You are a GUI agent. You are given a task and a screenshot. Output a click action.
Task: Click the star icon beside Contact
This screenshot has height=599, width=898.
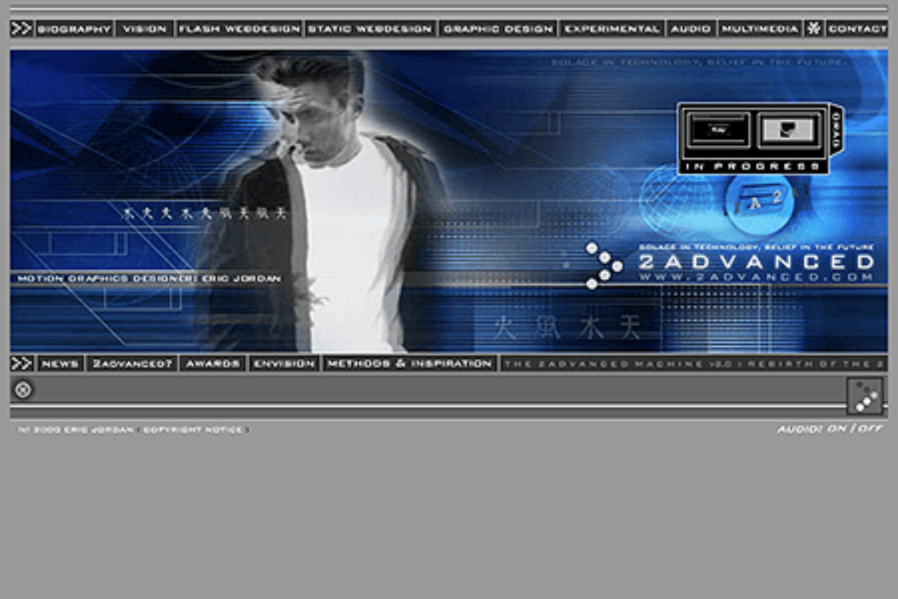click(813, 28)
